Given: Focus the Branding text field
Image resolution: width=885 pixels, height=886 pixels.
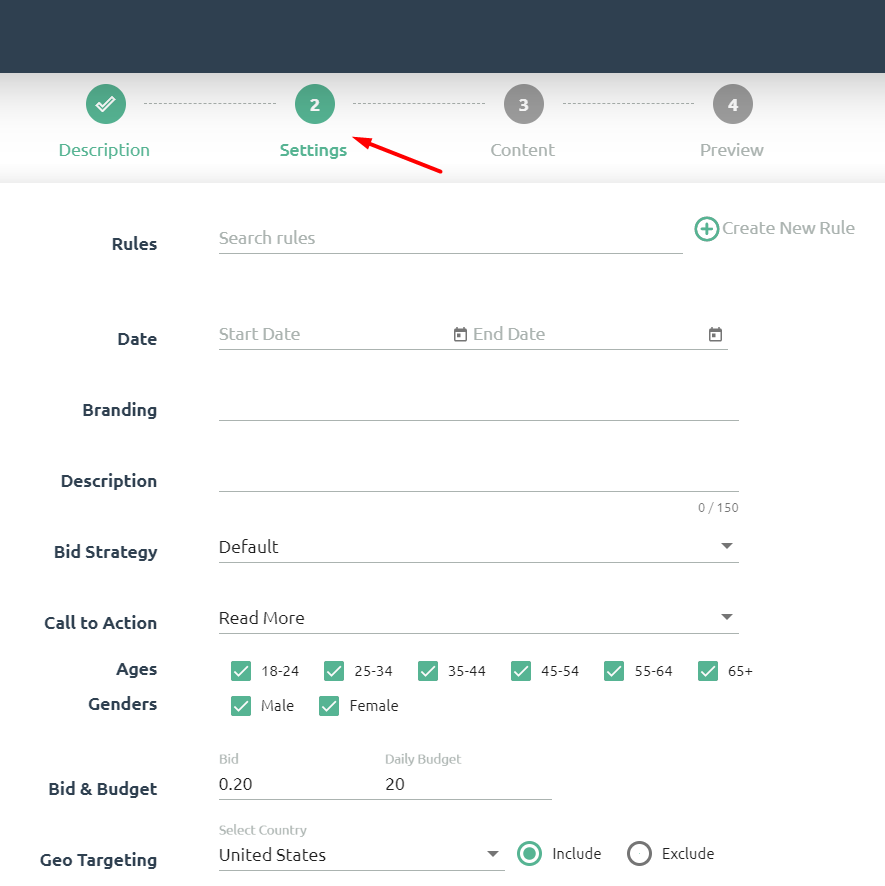Looking at the screenshot, I should pyautogui.click(x=478, y=406).
